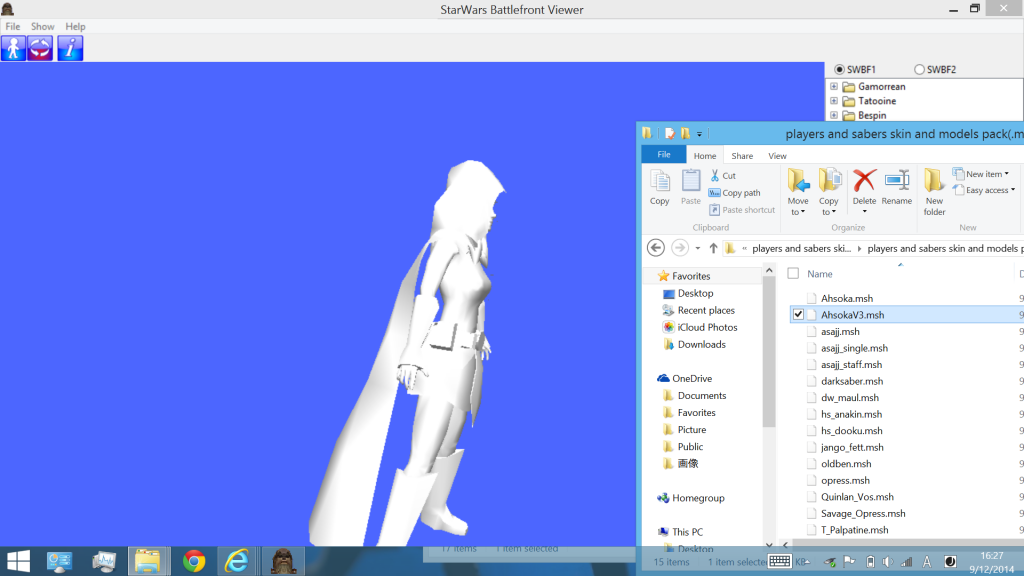
Task: Expand the Gamorrean tree folder
Action: pos(834,86)
